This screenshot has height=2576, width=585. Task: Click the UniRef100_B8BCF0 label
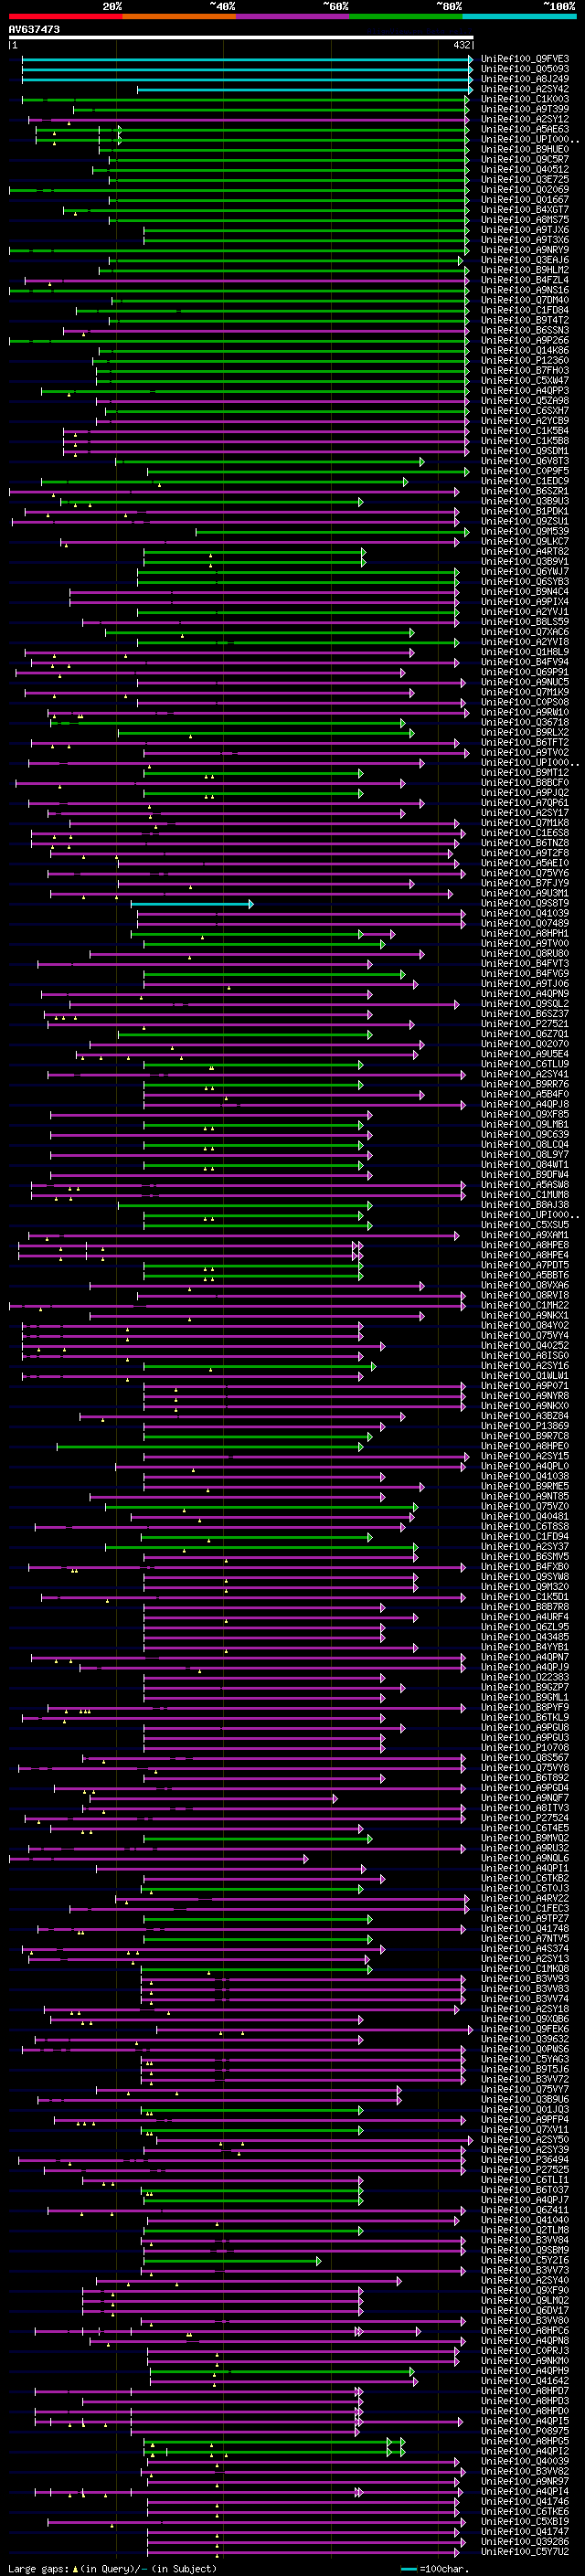tap(525, 782)
